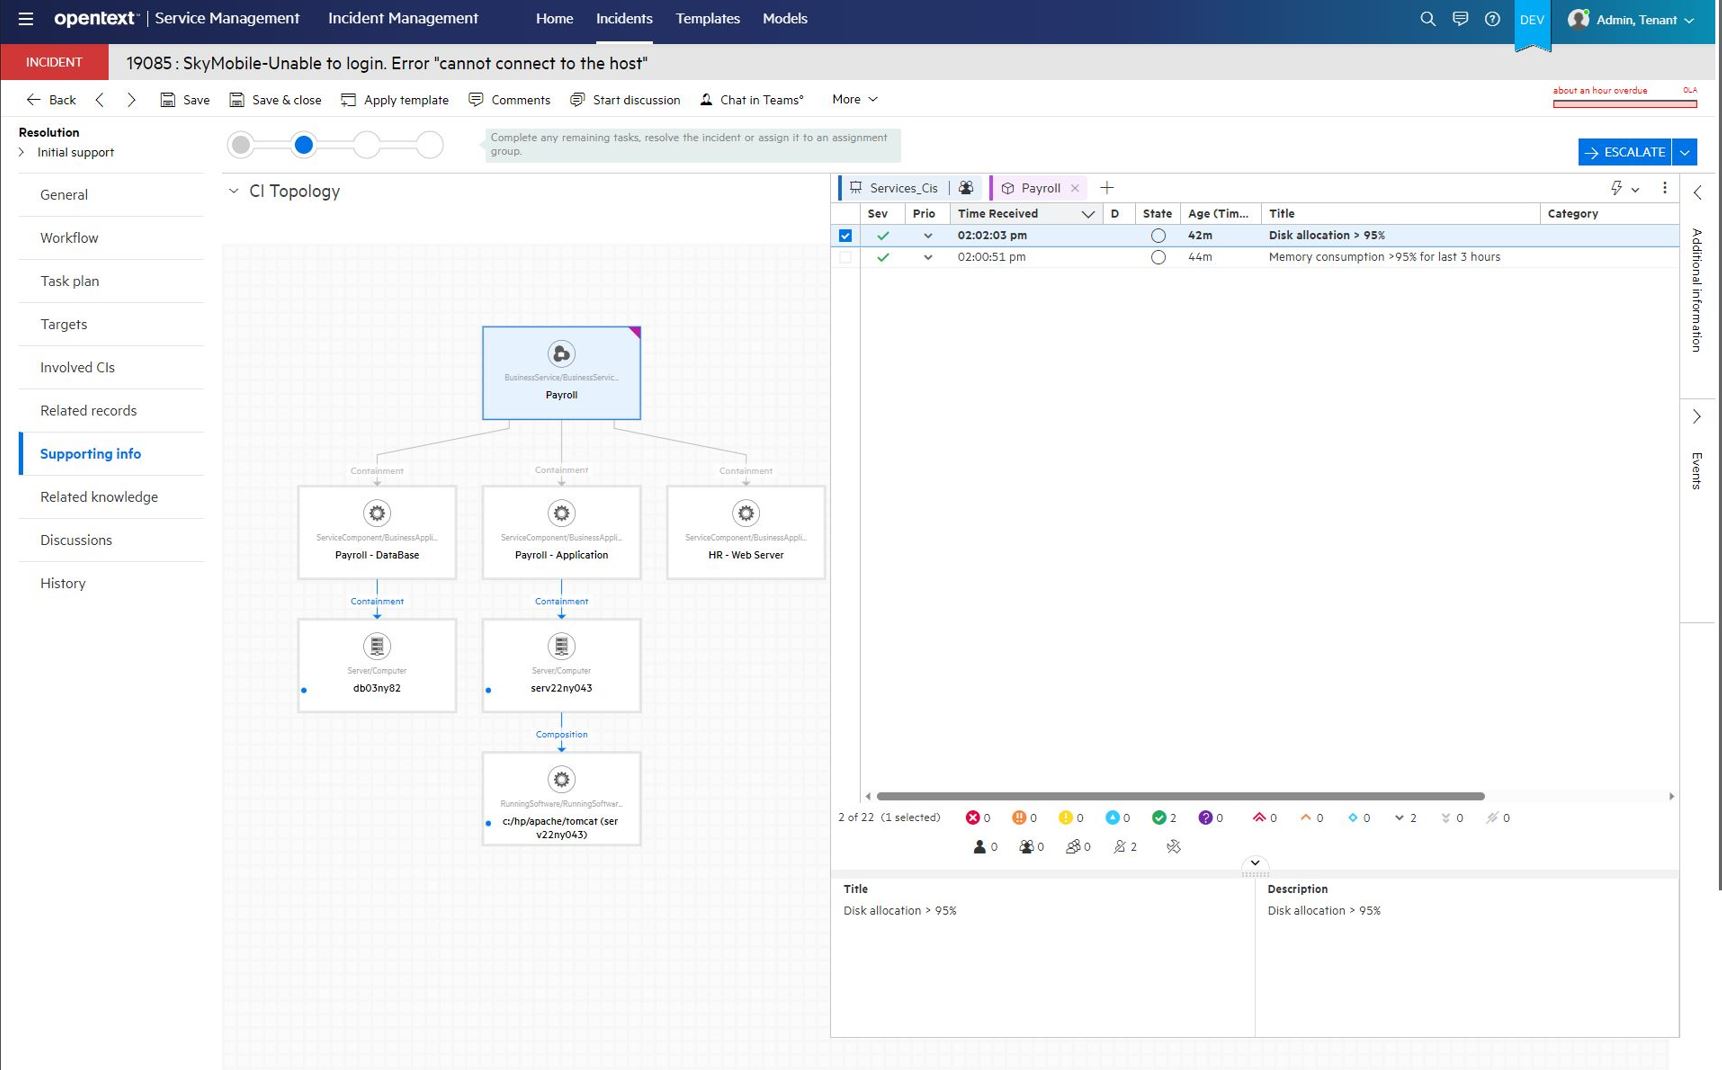Open notifications via the chat bubble icon
Viewport: 1722px width, 1070px height.
[x=1460, y=18]
